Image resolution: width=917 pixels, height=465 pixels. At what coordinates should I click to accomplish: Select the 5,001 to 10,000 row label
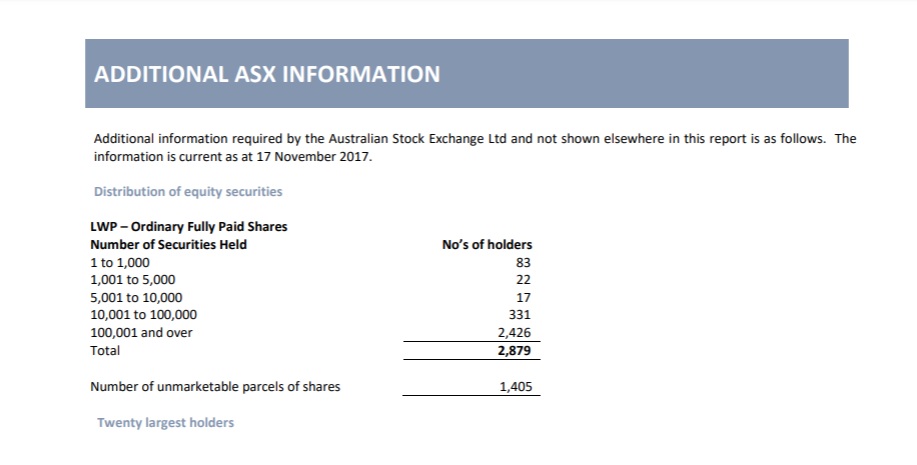[x=136, y=298]
